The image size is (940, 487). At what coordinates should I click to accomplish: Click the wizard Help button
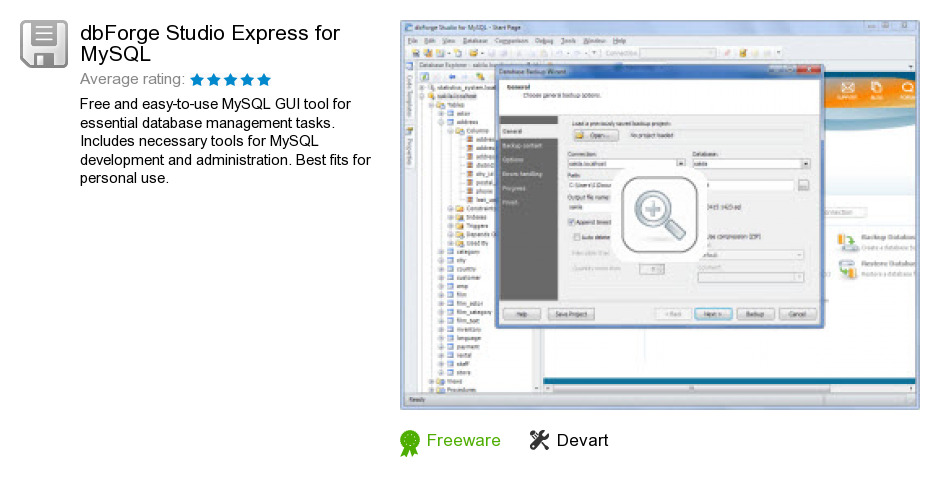point(522,314)
